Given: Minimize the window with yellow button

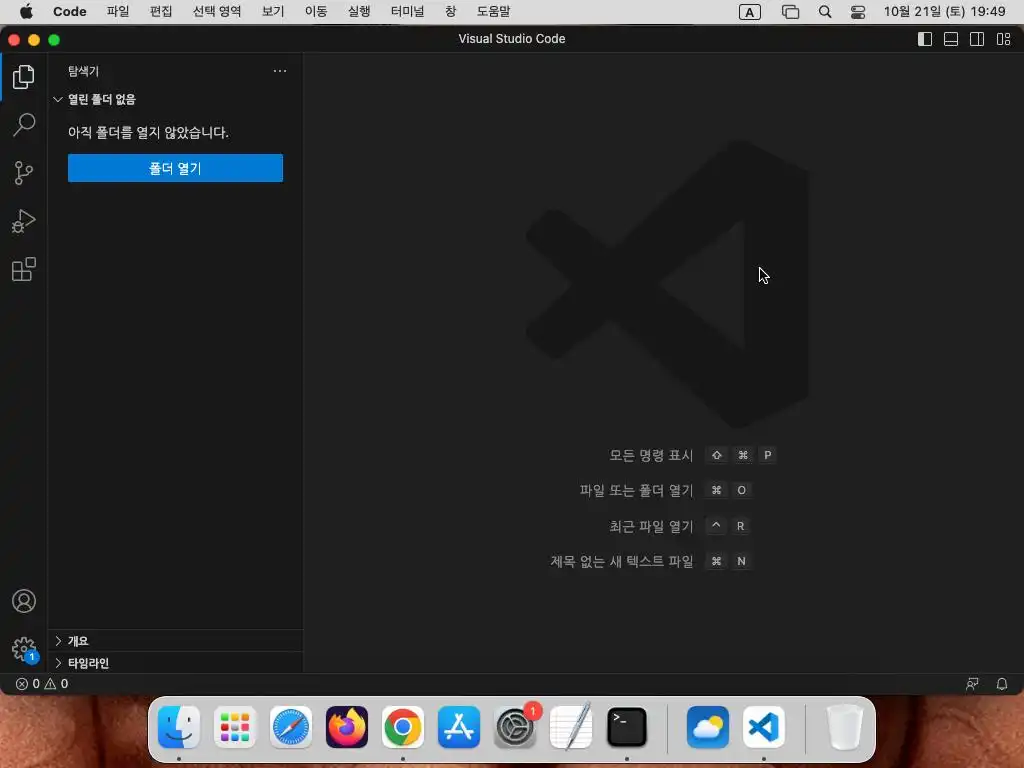Looking at the screenshot, I should pyautogui.click(x=34, y=40).
